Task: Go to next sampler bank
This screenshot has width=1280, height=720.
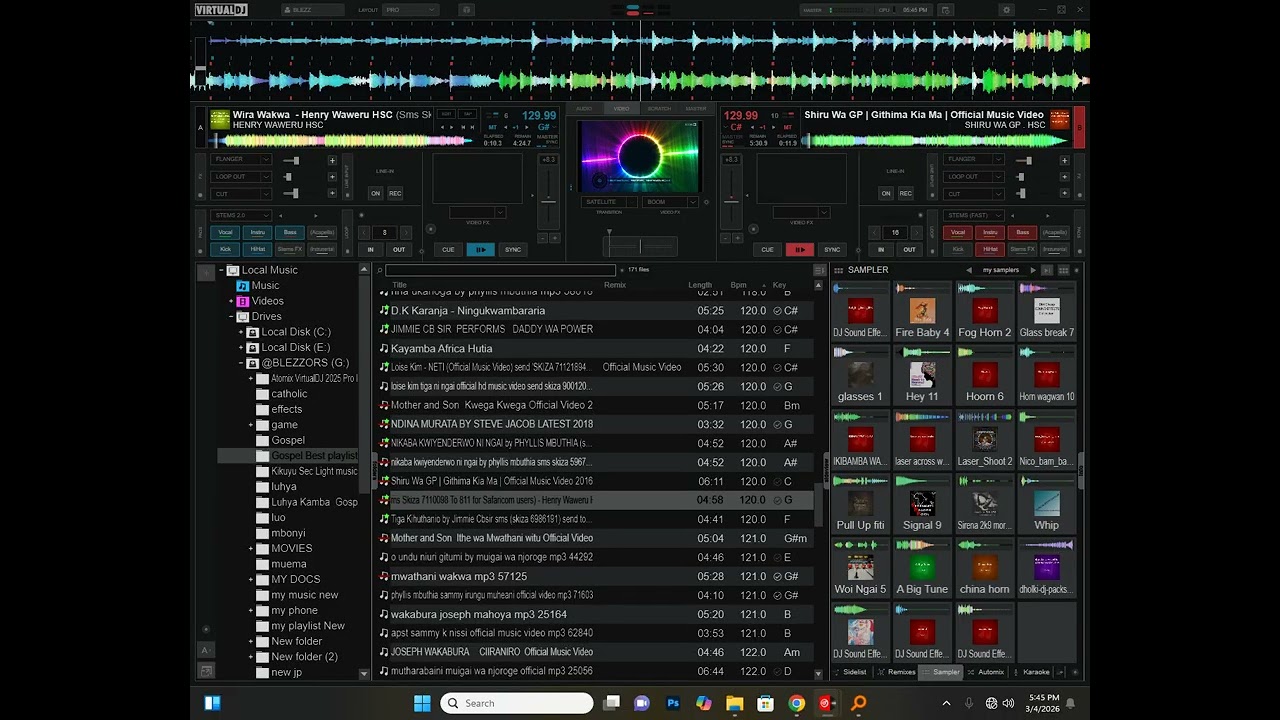Action: pos(1033,270)
